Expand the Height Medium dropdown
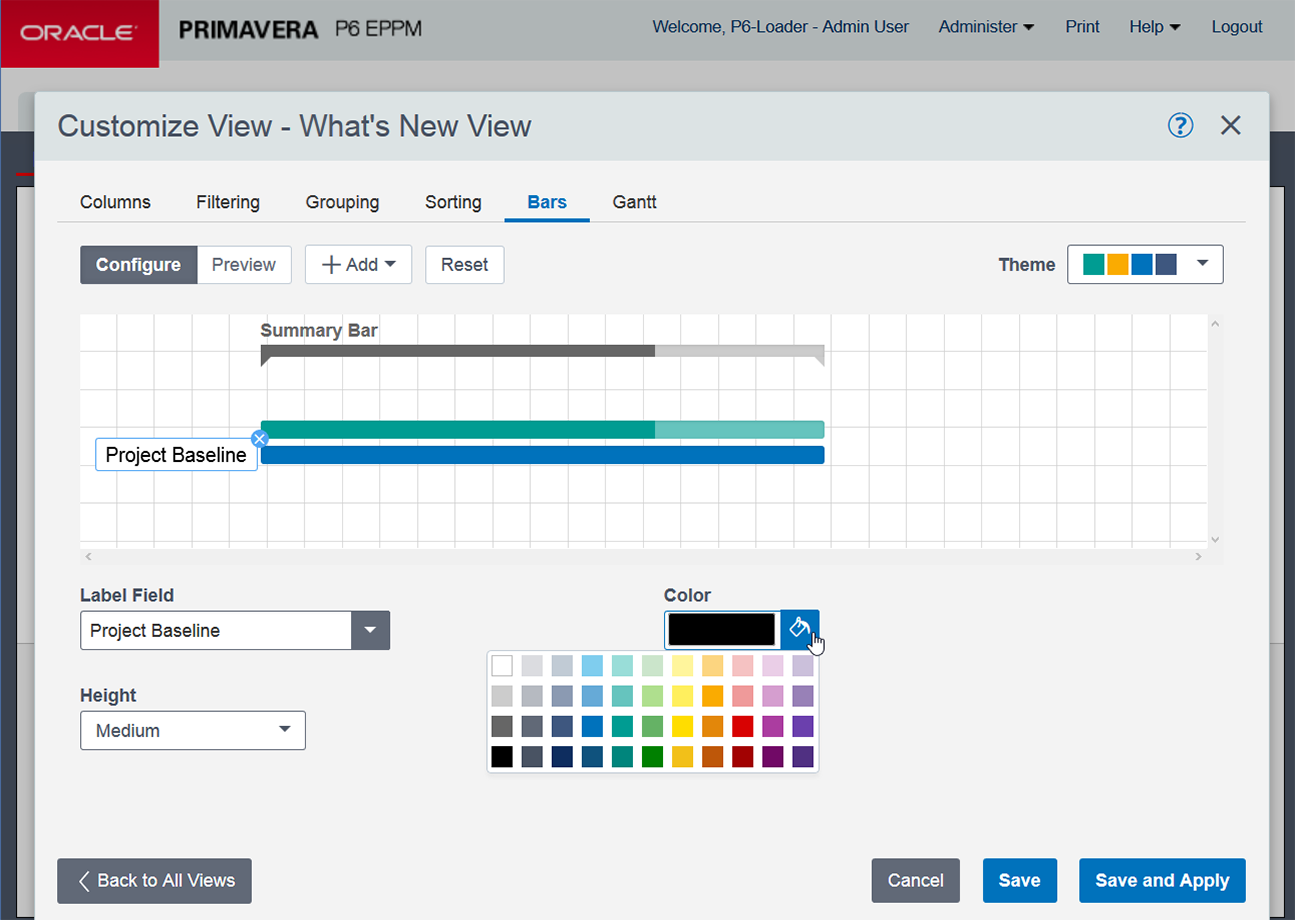 (x=192, y=731)
